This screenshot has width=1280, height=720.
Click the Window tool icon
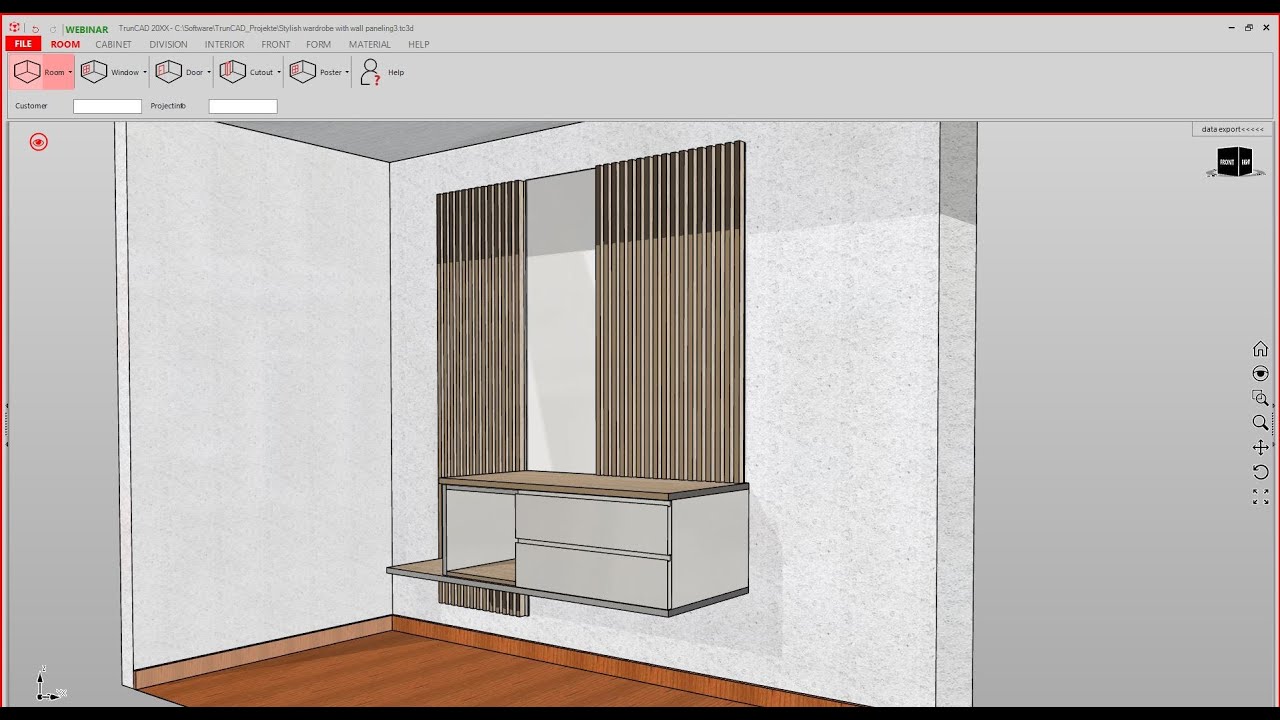tap(94, 72)
